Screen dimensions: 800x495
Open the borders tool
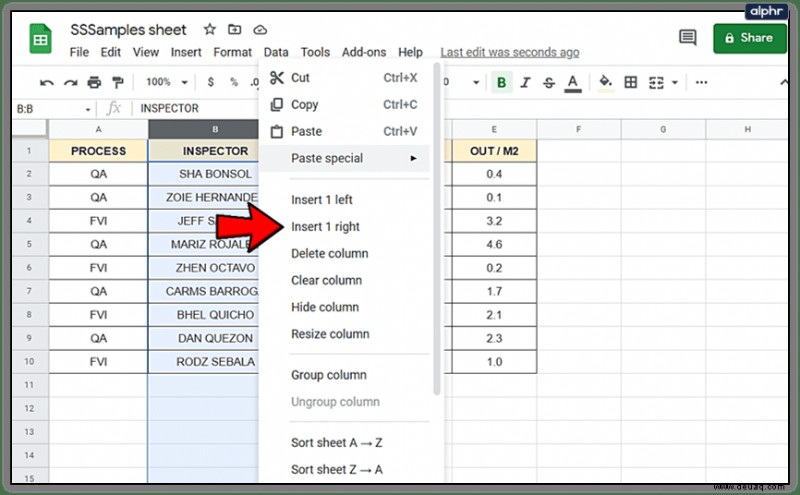tap(631, 82)
